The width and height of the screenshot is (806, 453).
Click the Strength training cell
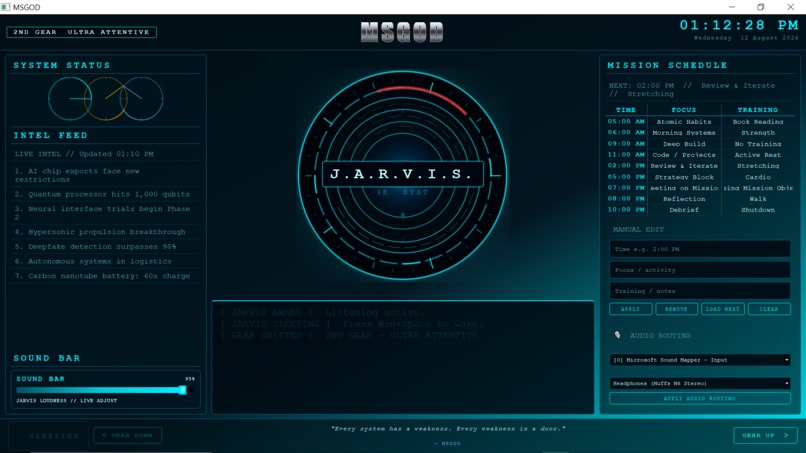coord(758,133)
